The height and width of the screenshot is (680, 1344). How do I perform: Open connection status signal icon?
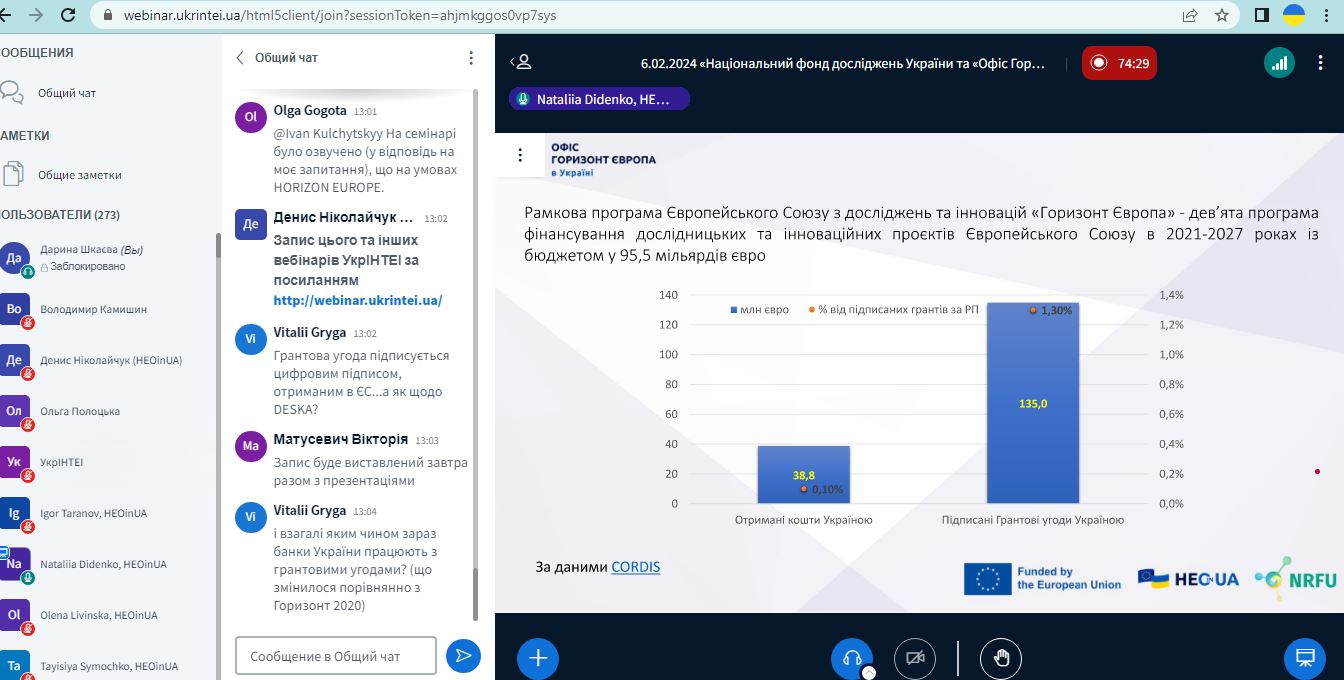pos(1278,62)
